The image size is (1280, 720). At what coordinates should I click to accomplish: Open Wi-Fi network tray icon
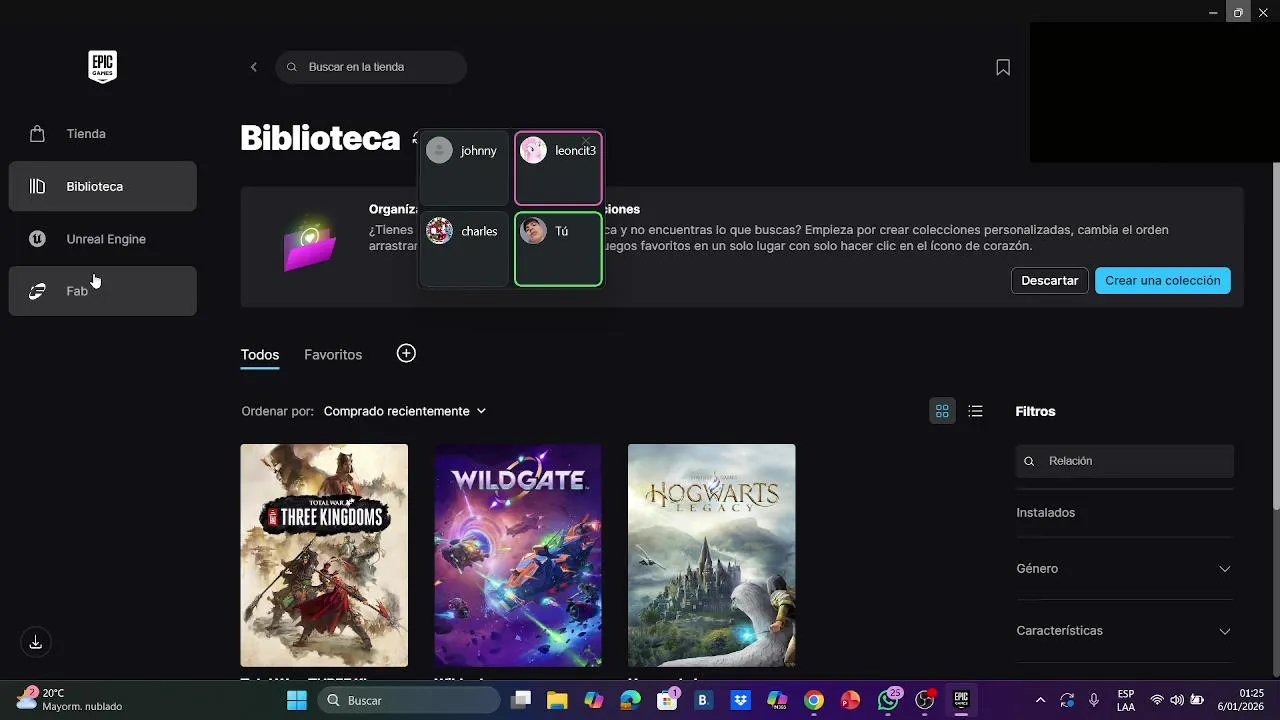point(1157,700)
